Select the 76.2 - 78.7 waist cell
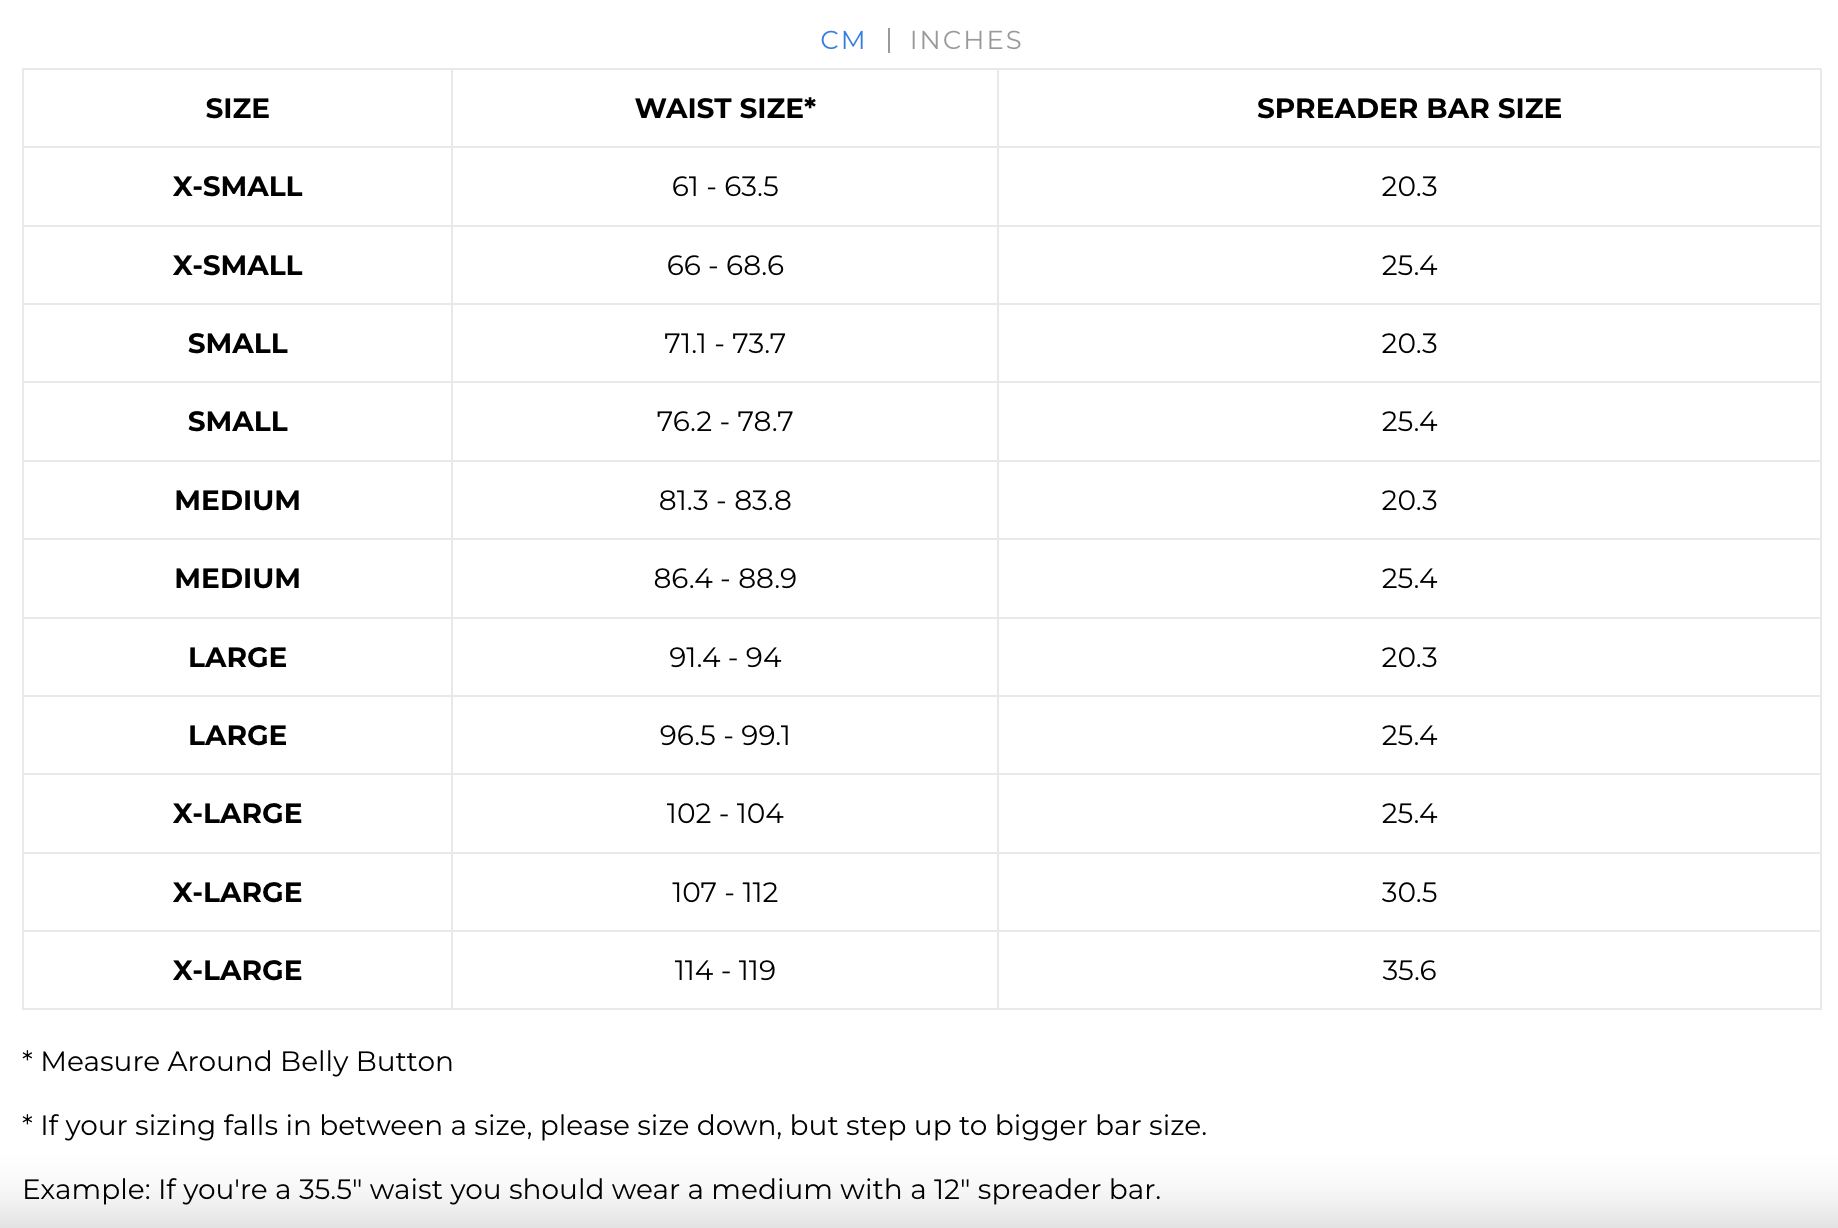 tap(725, 421)
